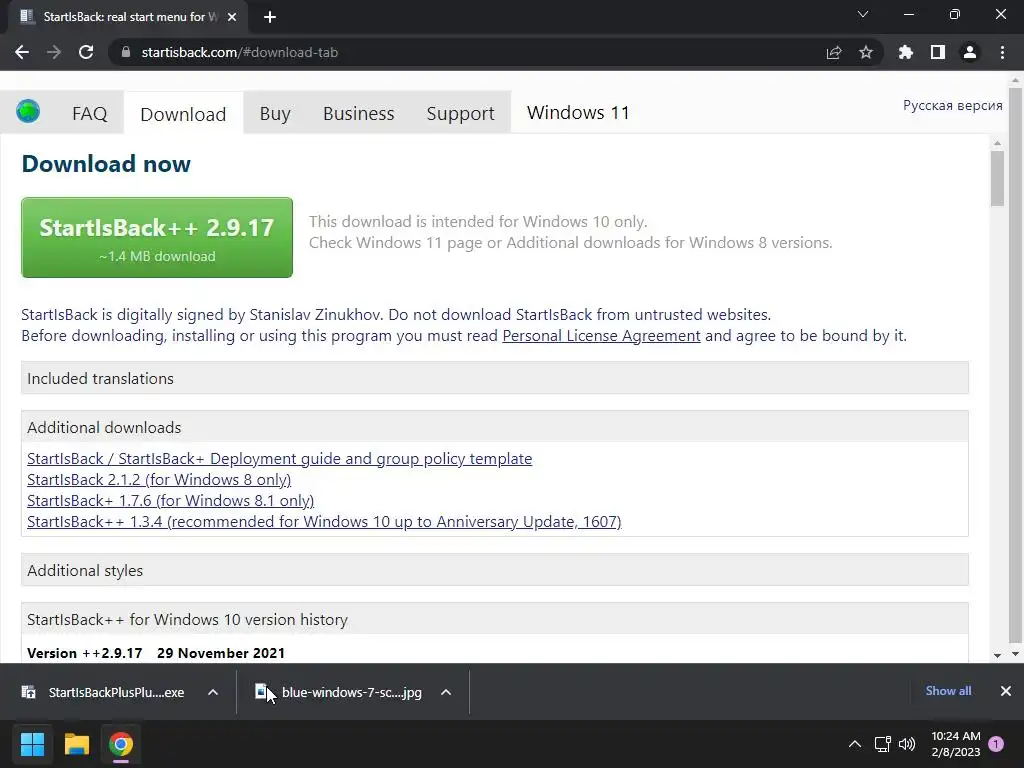Open the Windows Start menu
The width and height of the screenshot is (1024, 768).
pyautogui.click(x=32, y=744)
